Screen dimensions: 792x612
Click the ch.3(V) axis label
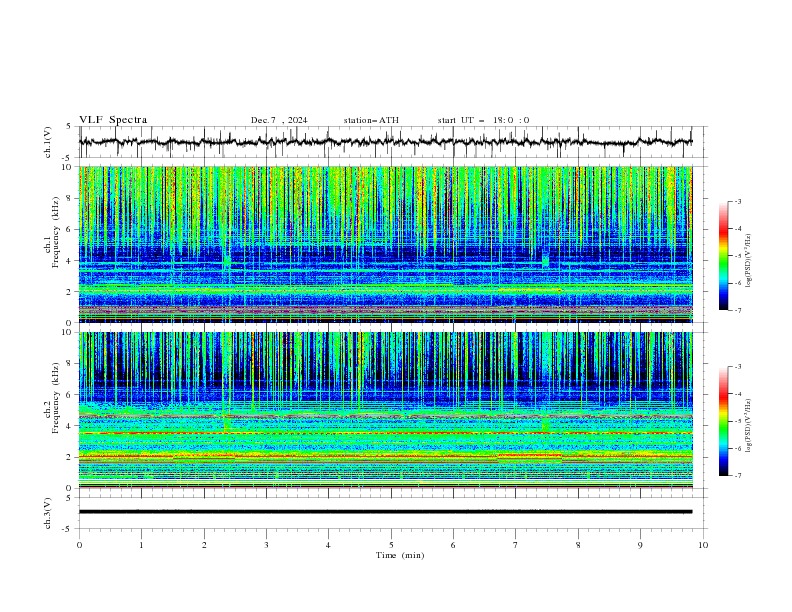tap(48, 513)
